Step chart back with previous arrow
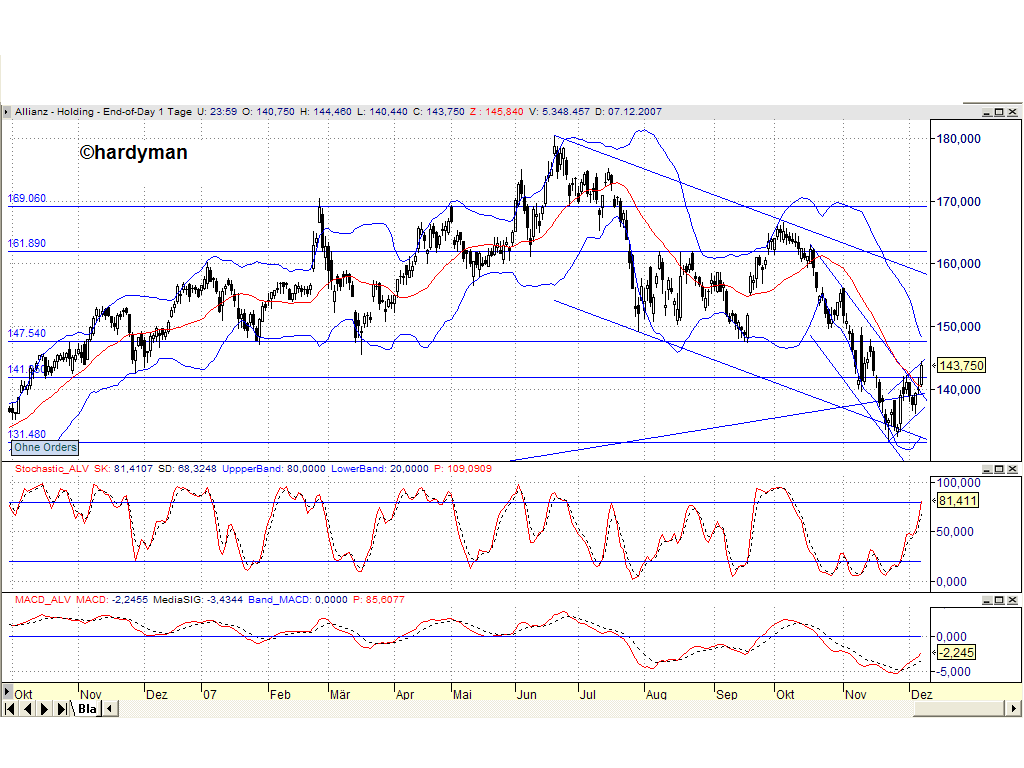 [25, 709]
